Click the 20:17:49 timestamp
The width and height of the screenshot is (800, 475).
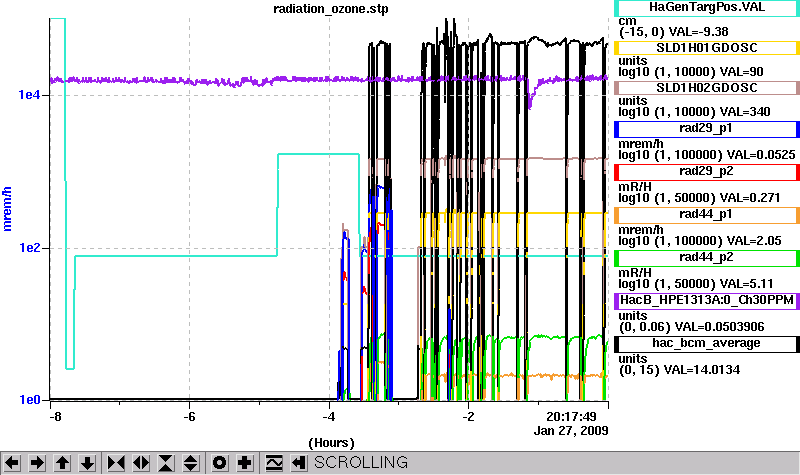point(571,416)
